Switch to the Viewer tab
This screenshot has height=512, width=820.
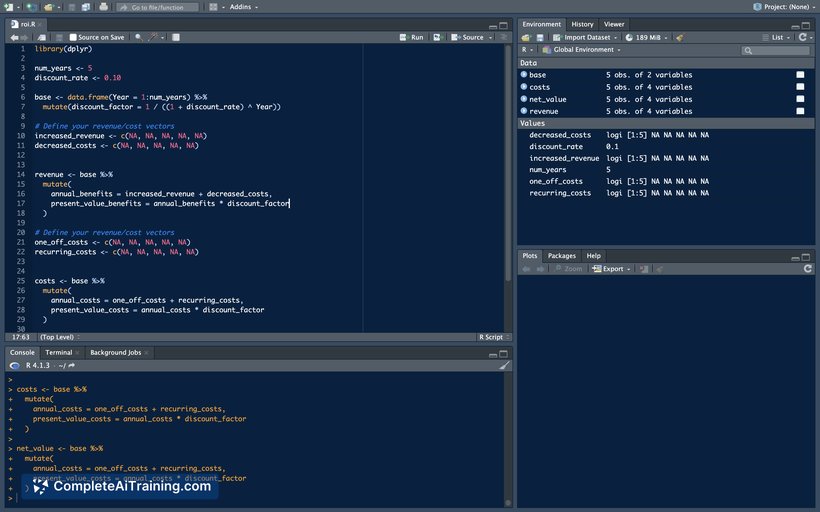(614, 24)
